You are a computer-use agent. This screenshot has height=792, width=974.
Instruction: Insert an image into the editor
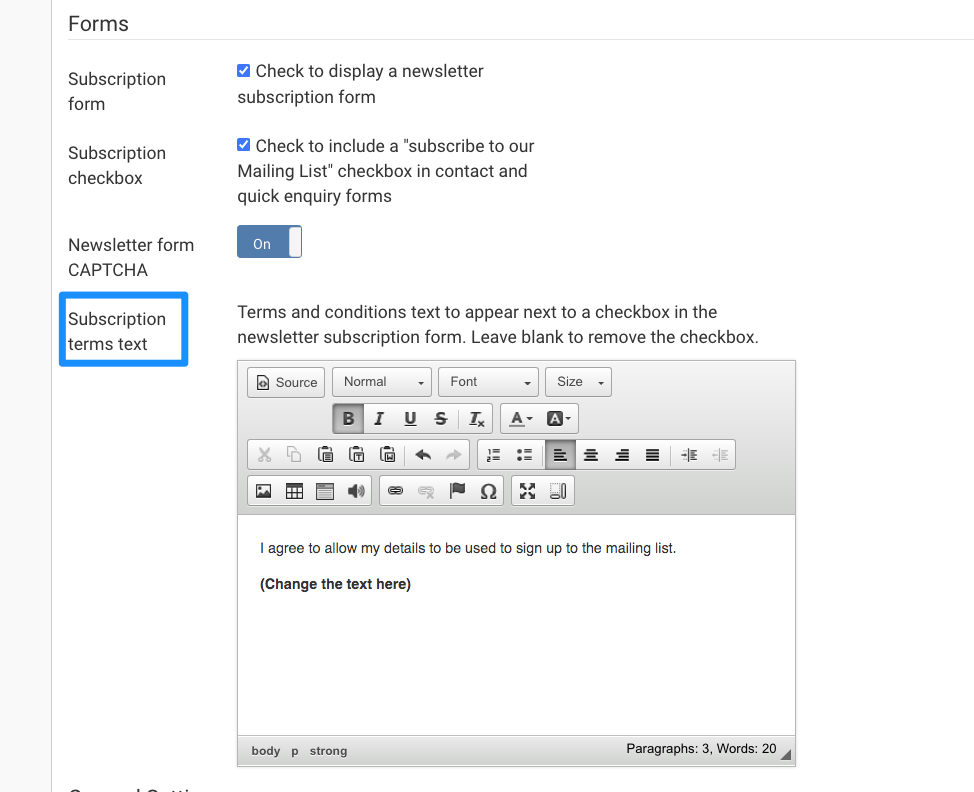(x=263, y=491)
